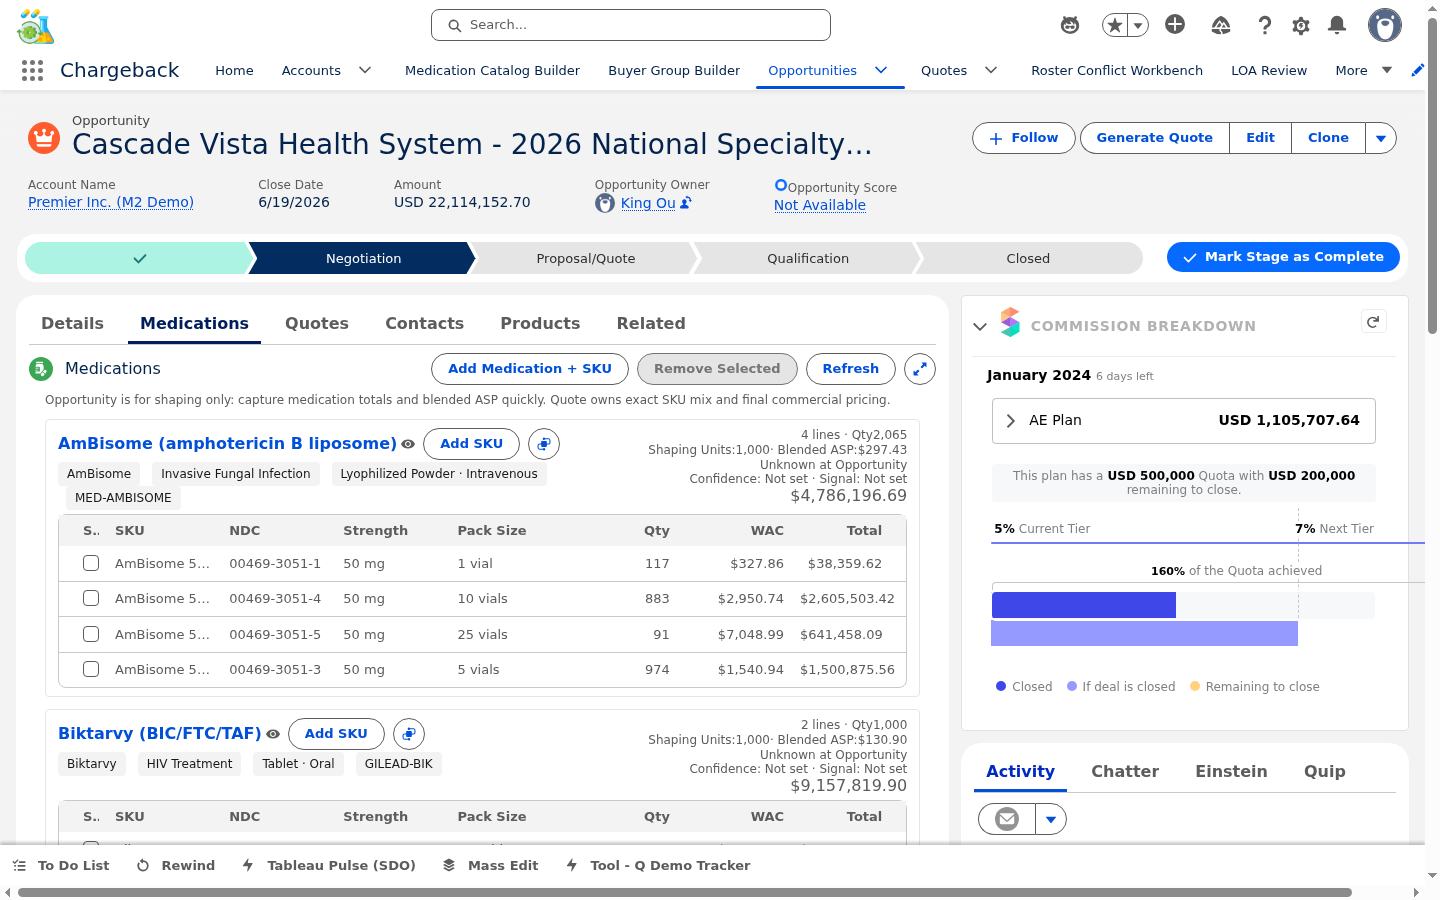Image resolution: width=1440 pixels, height=900 pixels.
Task: Open the Einstein tab
Action: pos(1231,772)
